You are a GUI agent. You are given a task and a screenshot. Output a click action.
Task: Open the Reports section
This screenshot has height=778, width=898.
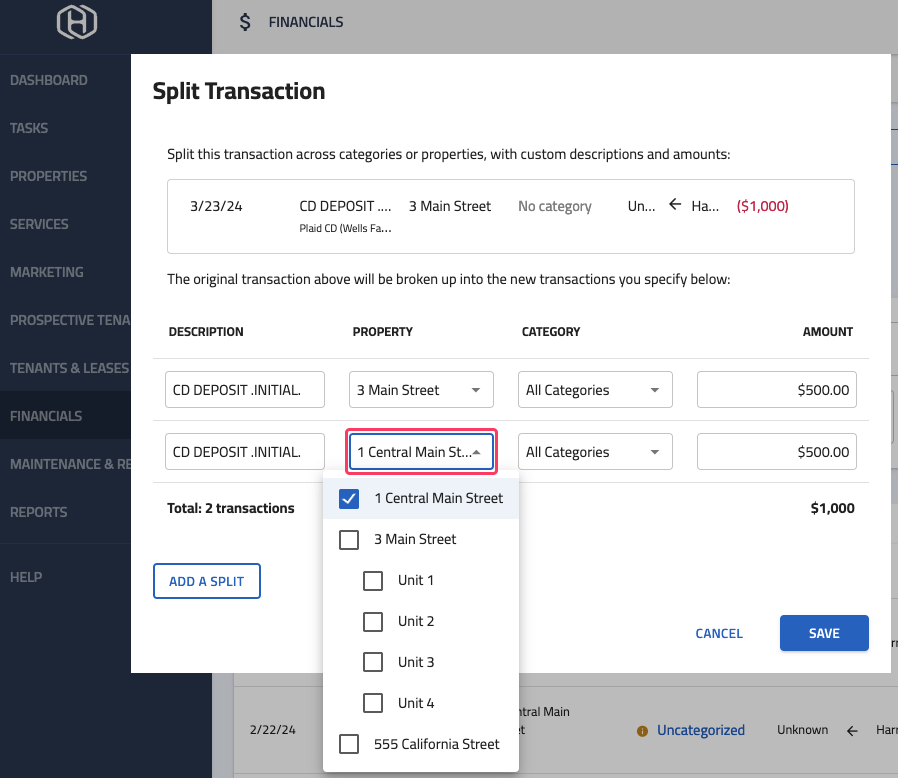(38, 512)
